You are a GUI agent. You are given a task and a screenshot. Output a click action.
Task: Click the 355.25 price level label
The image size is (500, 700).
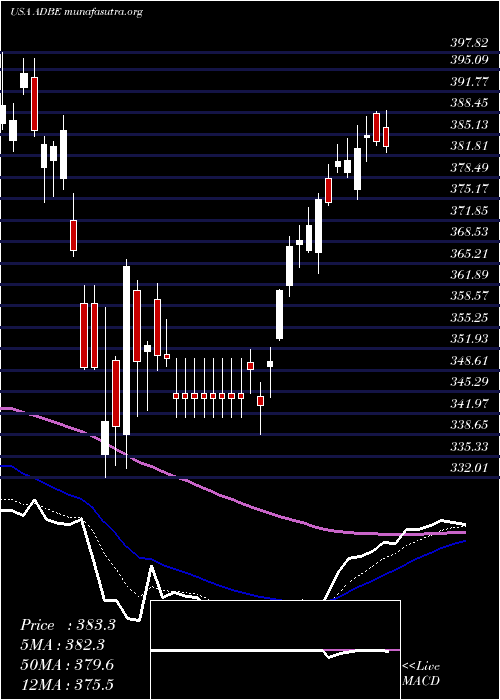coord(468,318)
